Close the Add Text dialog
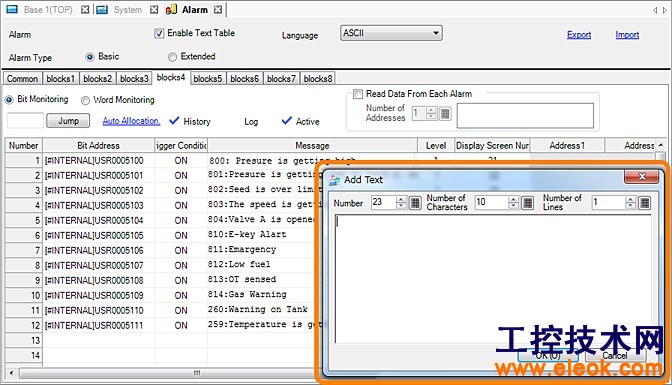The width and height of the screenshot is (672, 385). [641, 176]
